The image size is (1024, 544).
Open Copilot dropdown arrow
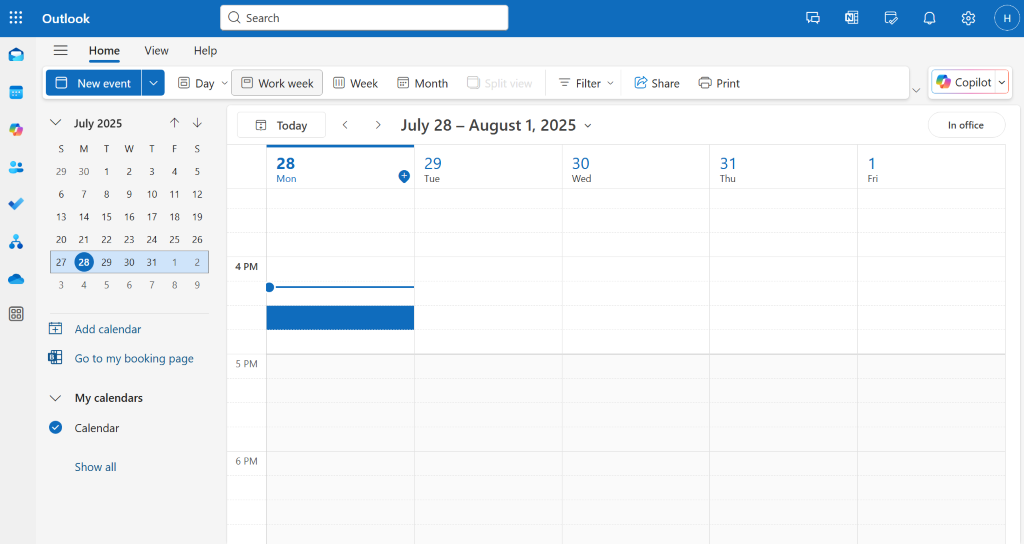(1002, 82)
